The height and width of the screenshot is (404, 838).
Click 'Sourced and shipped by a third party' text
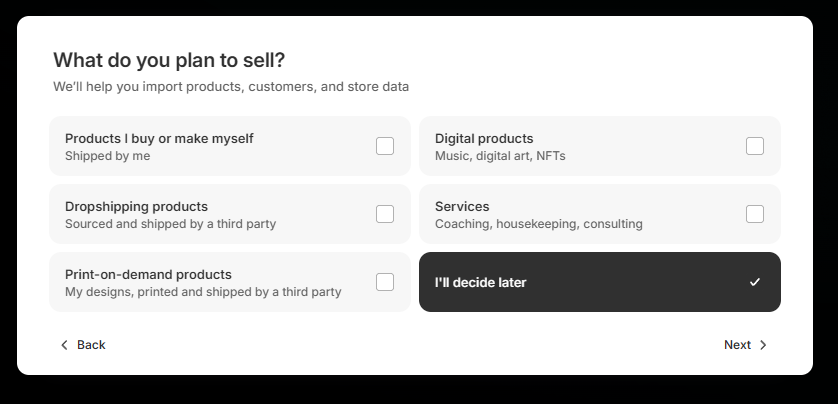point(170,224)
